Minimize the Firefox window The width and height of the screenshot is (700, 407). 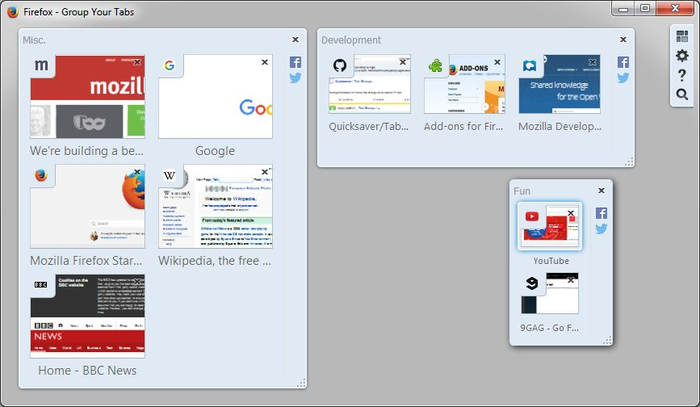click(x=623, y=9)
